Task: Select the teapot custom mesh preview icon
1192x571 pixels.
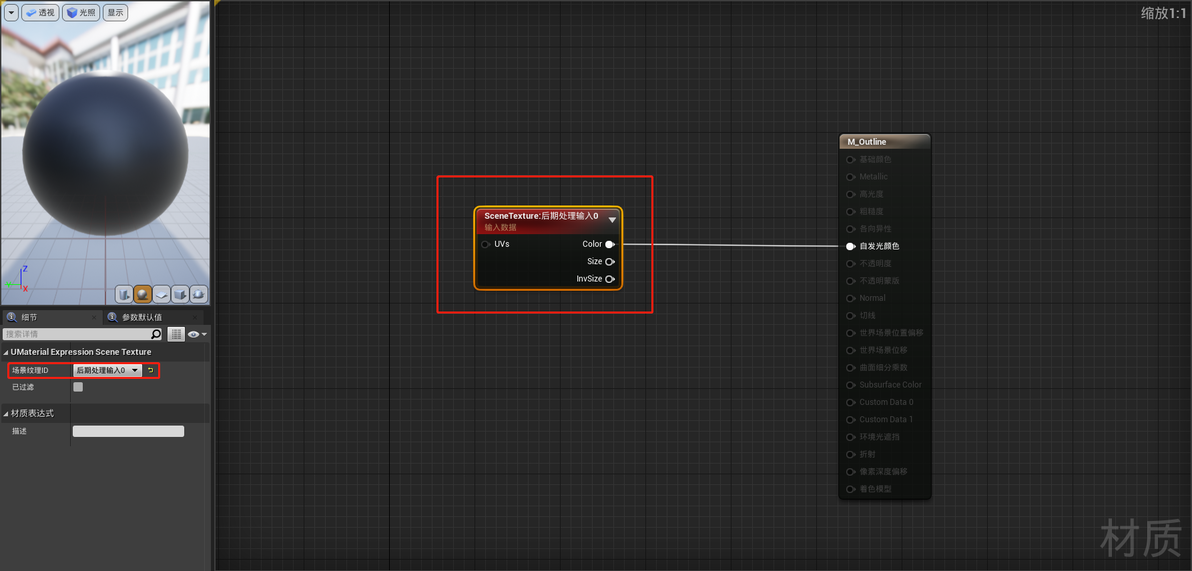Action: coord(198,294)
